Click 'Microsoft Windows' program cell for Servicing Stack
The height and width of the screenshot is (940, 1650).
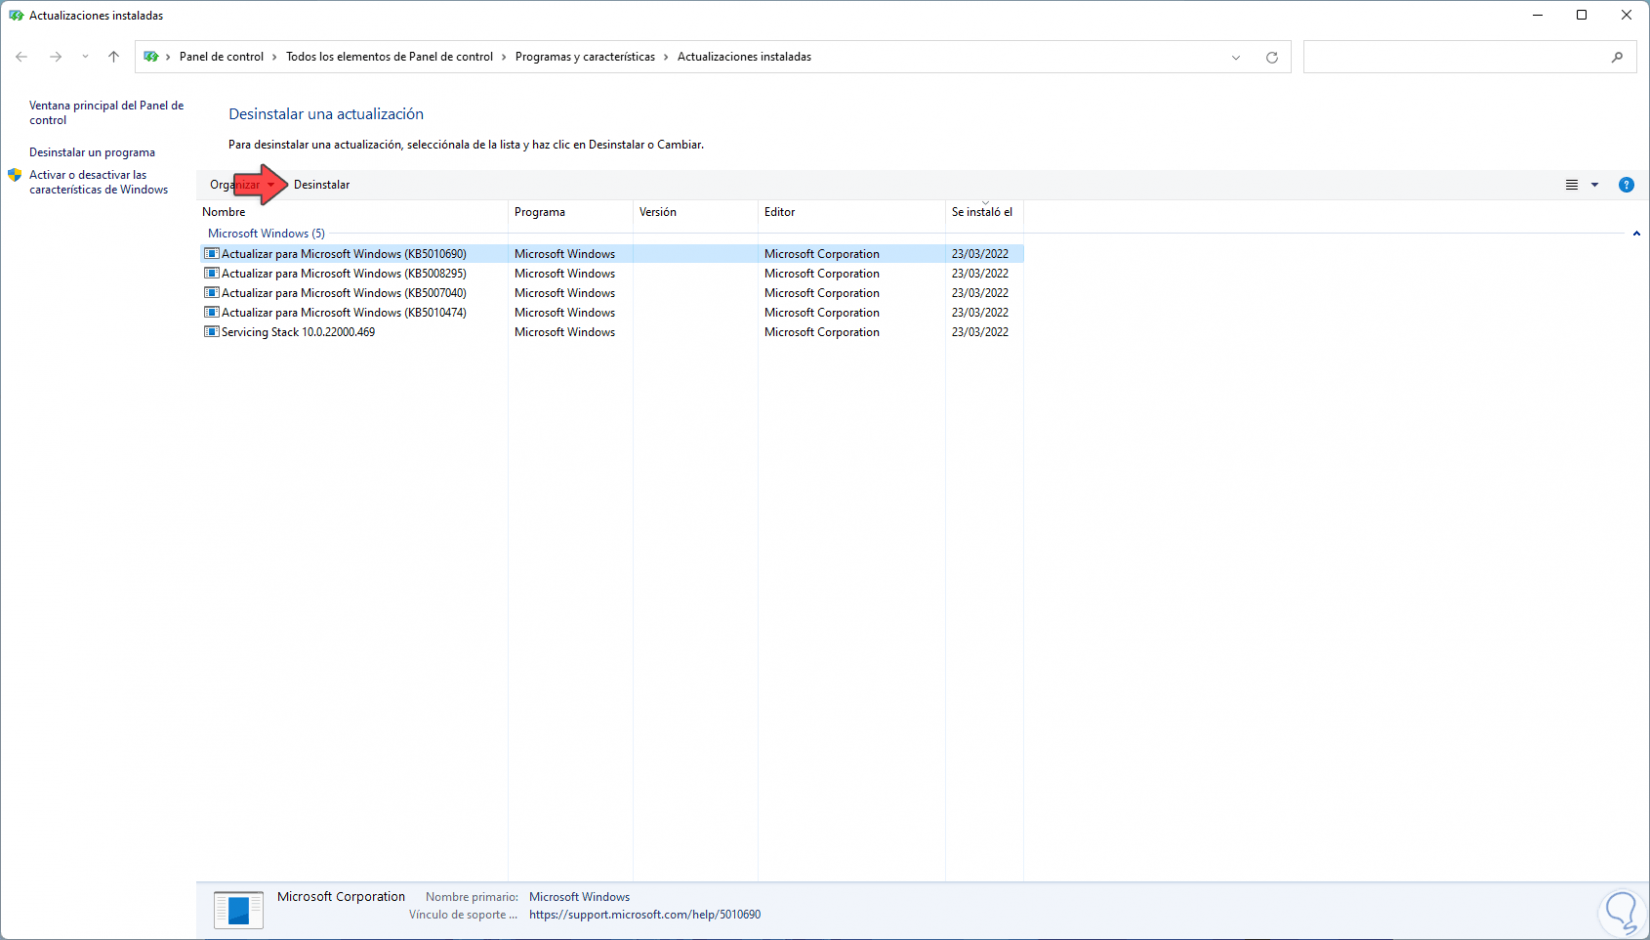click(x=565, y=332)
